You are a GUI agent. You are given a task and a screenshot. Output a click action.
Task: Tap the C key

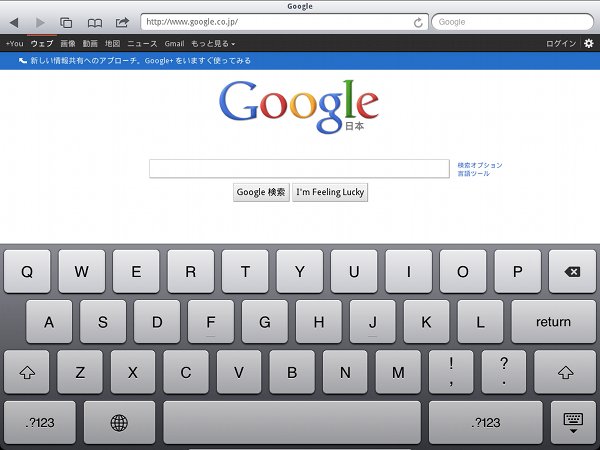click(x=186, y=372)
